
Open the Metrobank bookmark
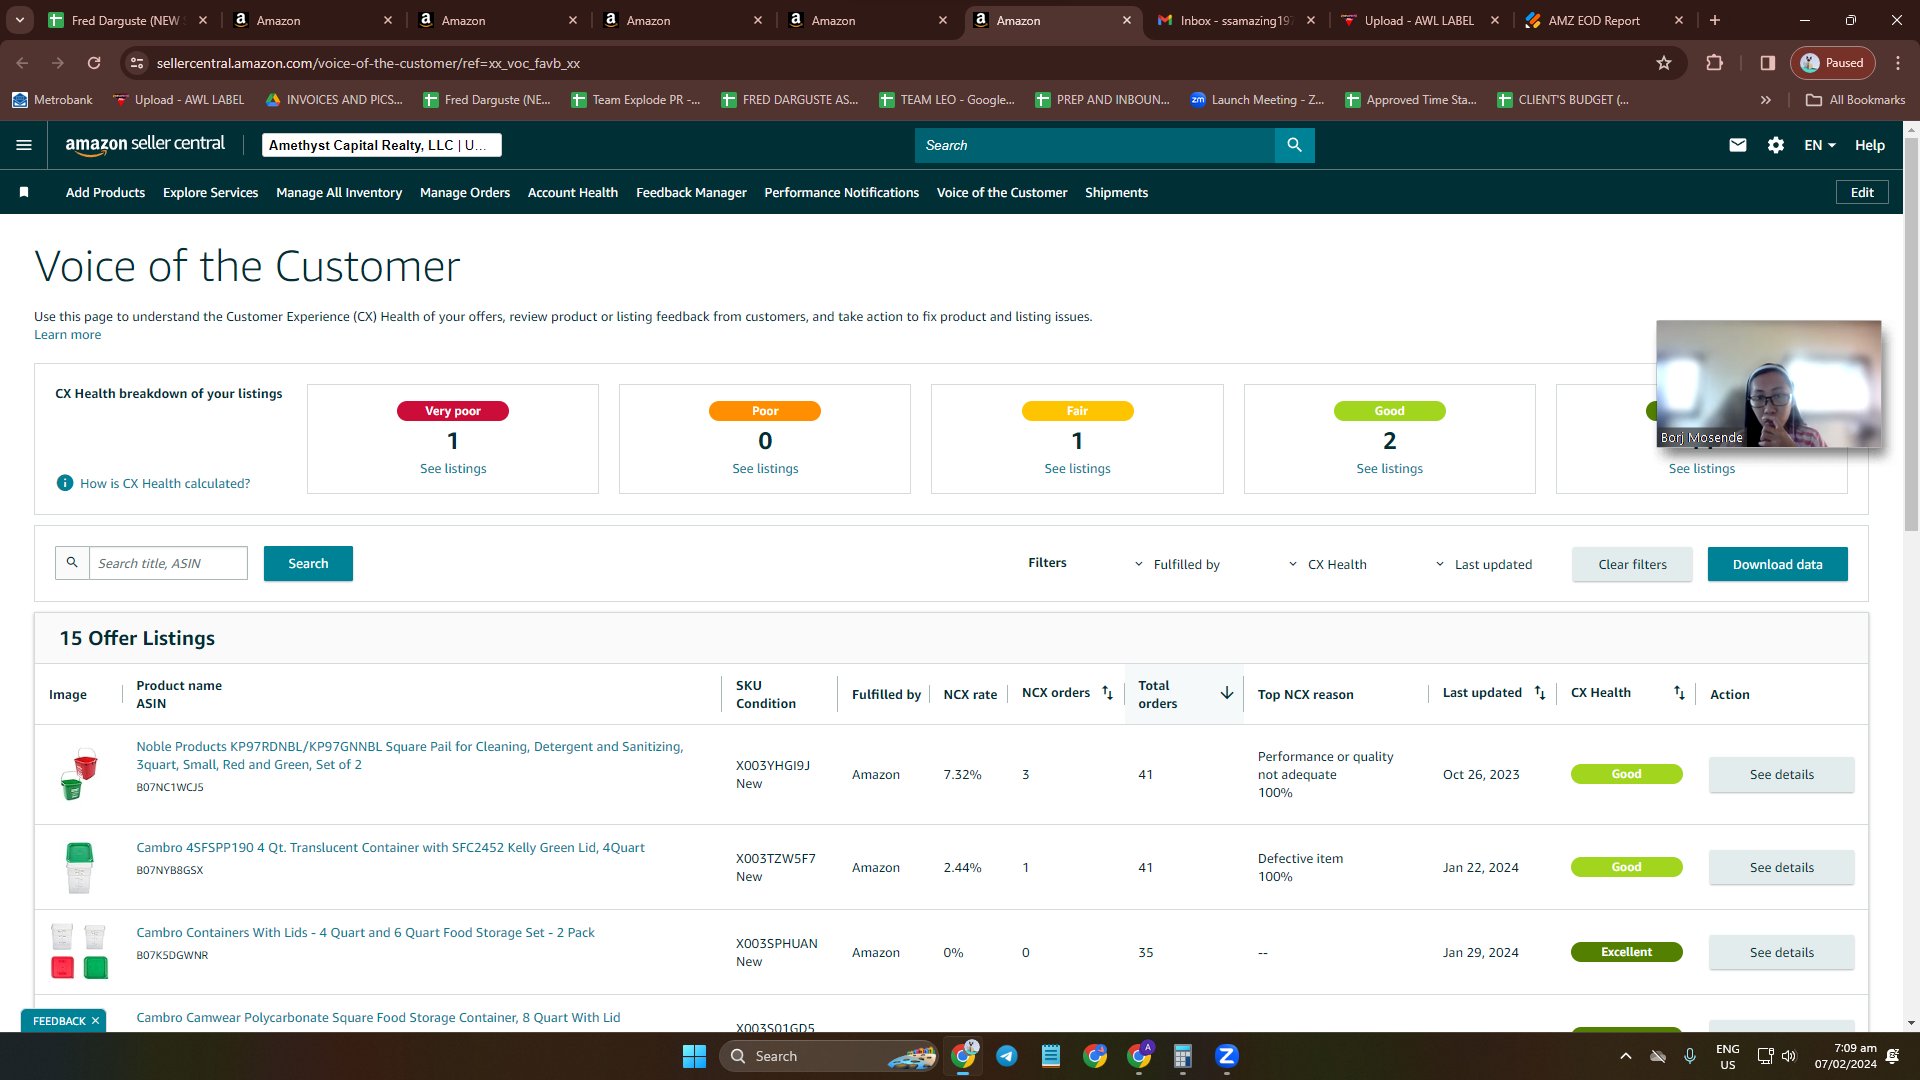point(52,100)
